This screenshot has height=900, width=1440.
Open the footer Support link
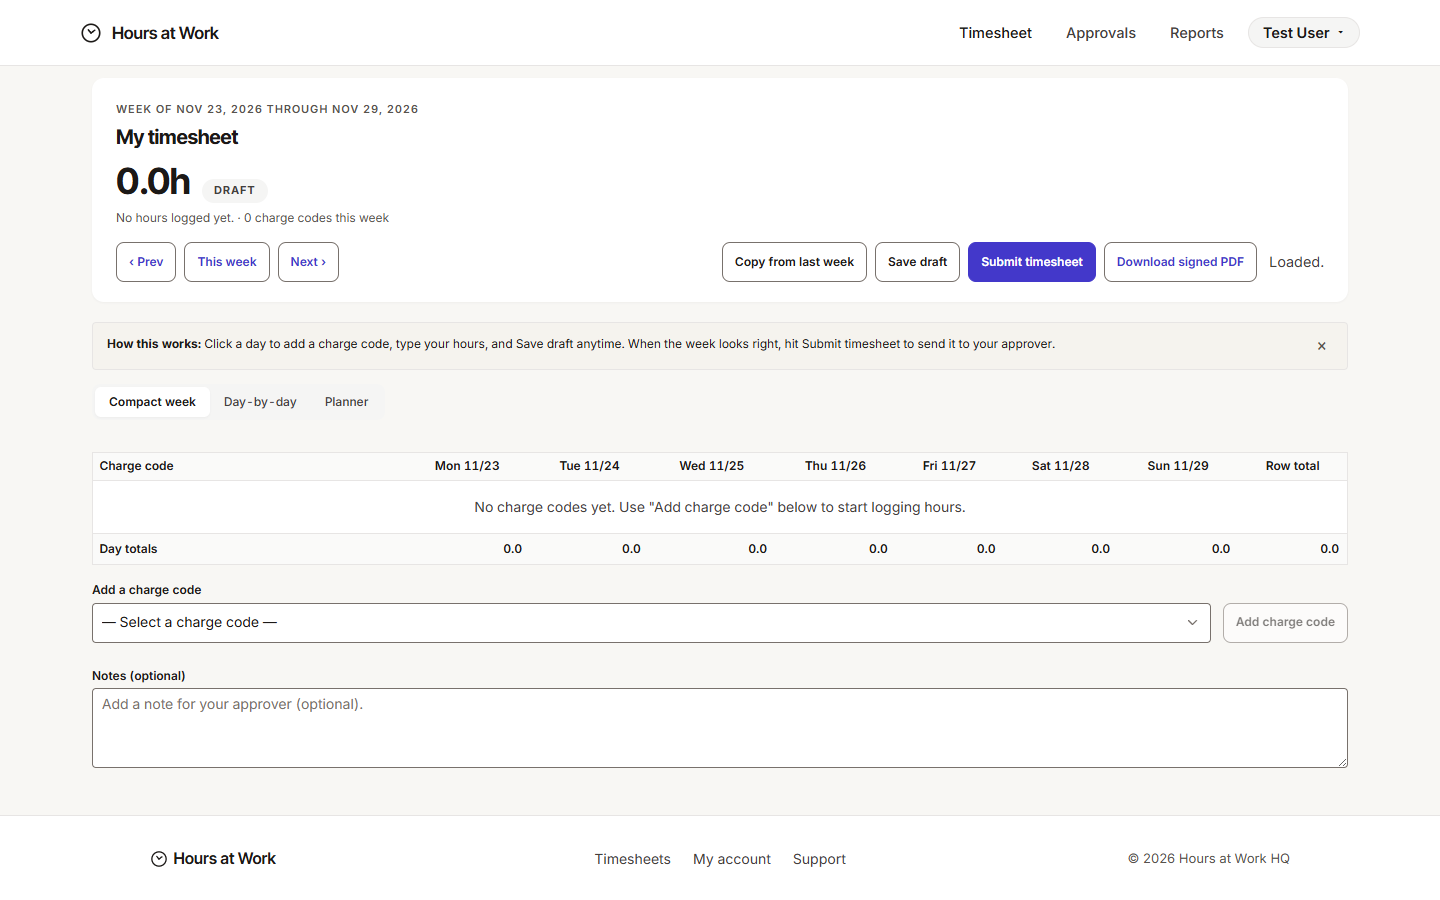tap(819, 859)
